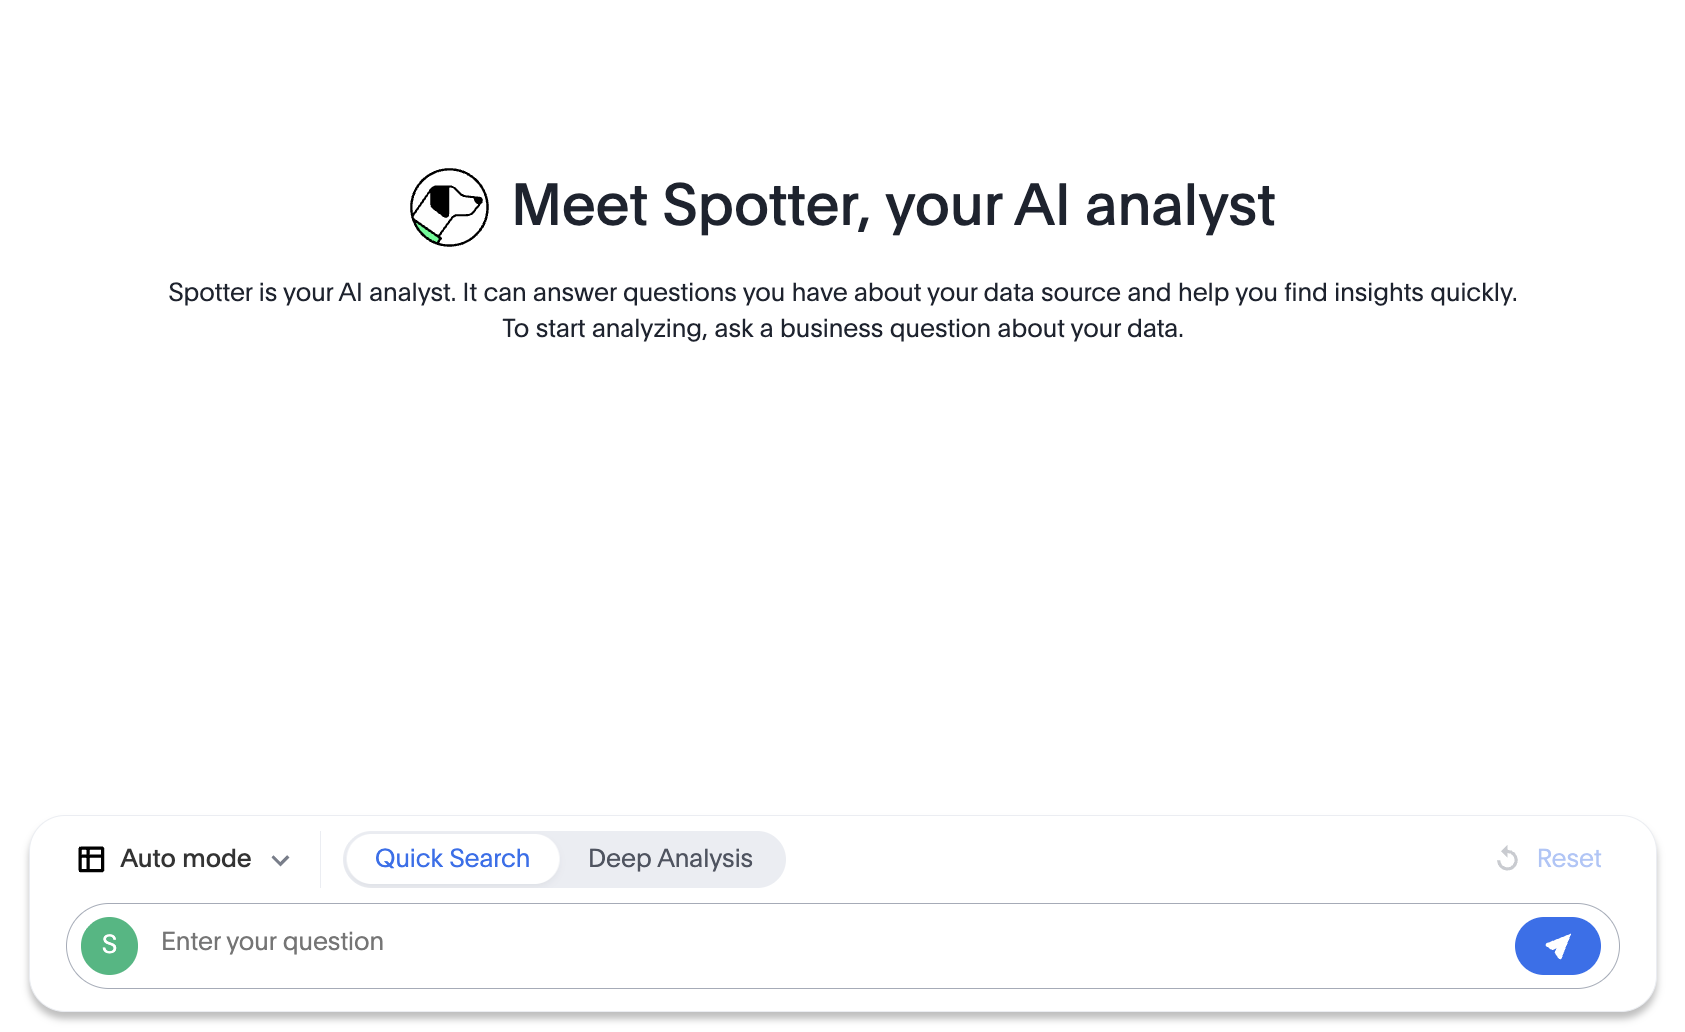This screenshot has width=1685, height=1032.
Task: Click the data source table icon beside Auto mode
Action: [90, 858]
